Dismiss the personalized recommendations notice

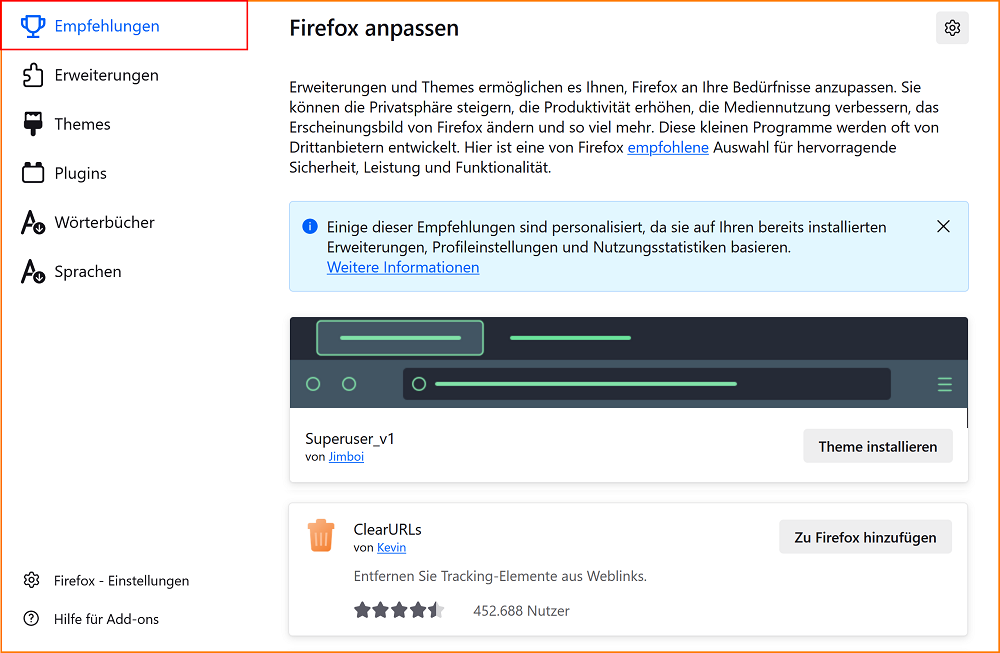943,226
